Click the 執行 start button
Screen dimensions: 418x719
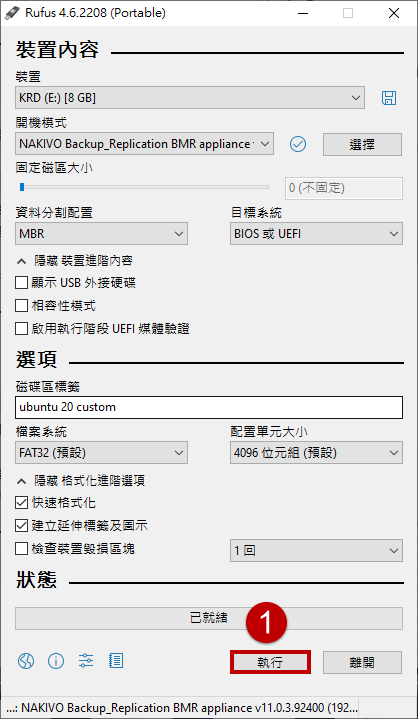pyautogui.click(x=270, y=663)
